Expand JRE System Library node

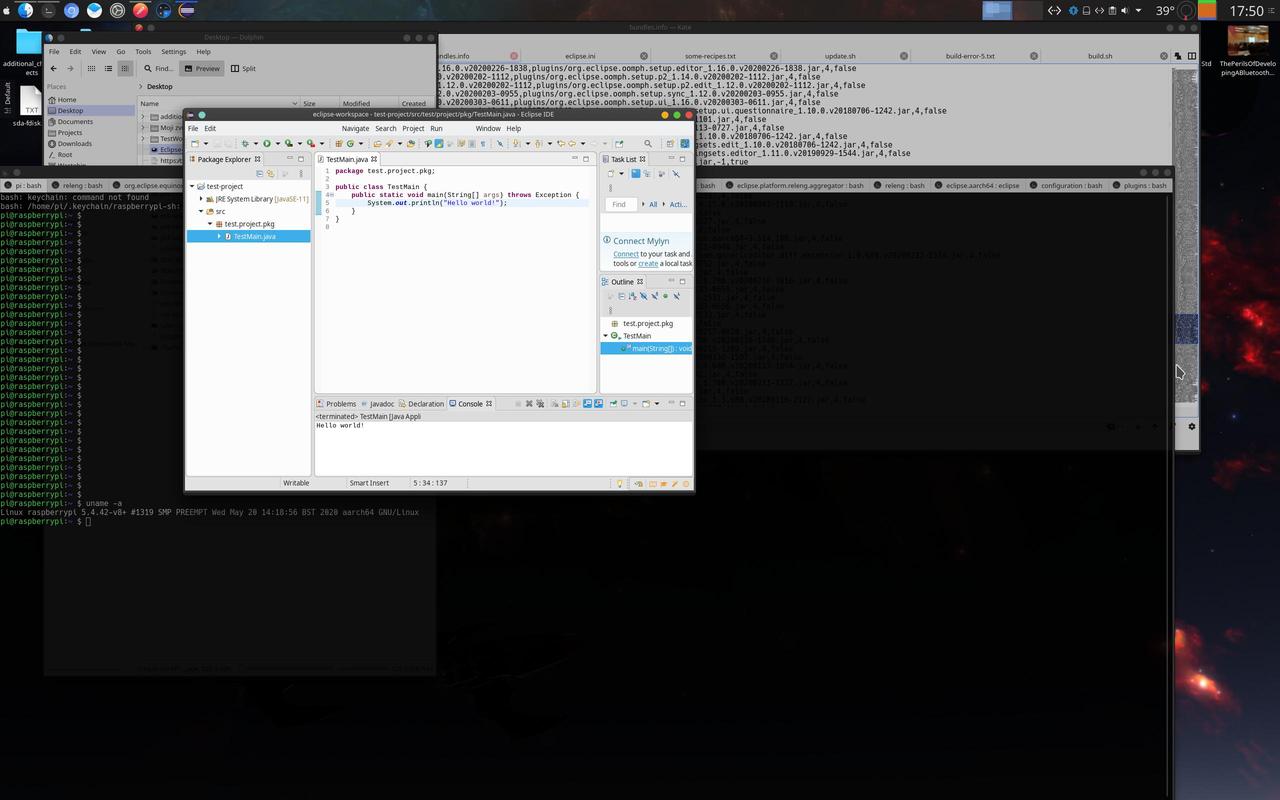201,199
